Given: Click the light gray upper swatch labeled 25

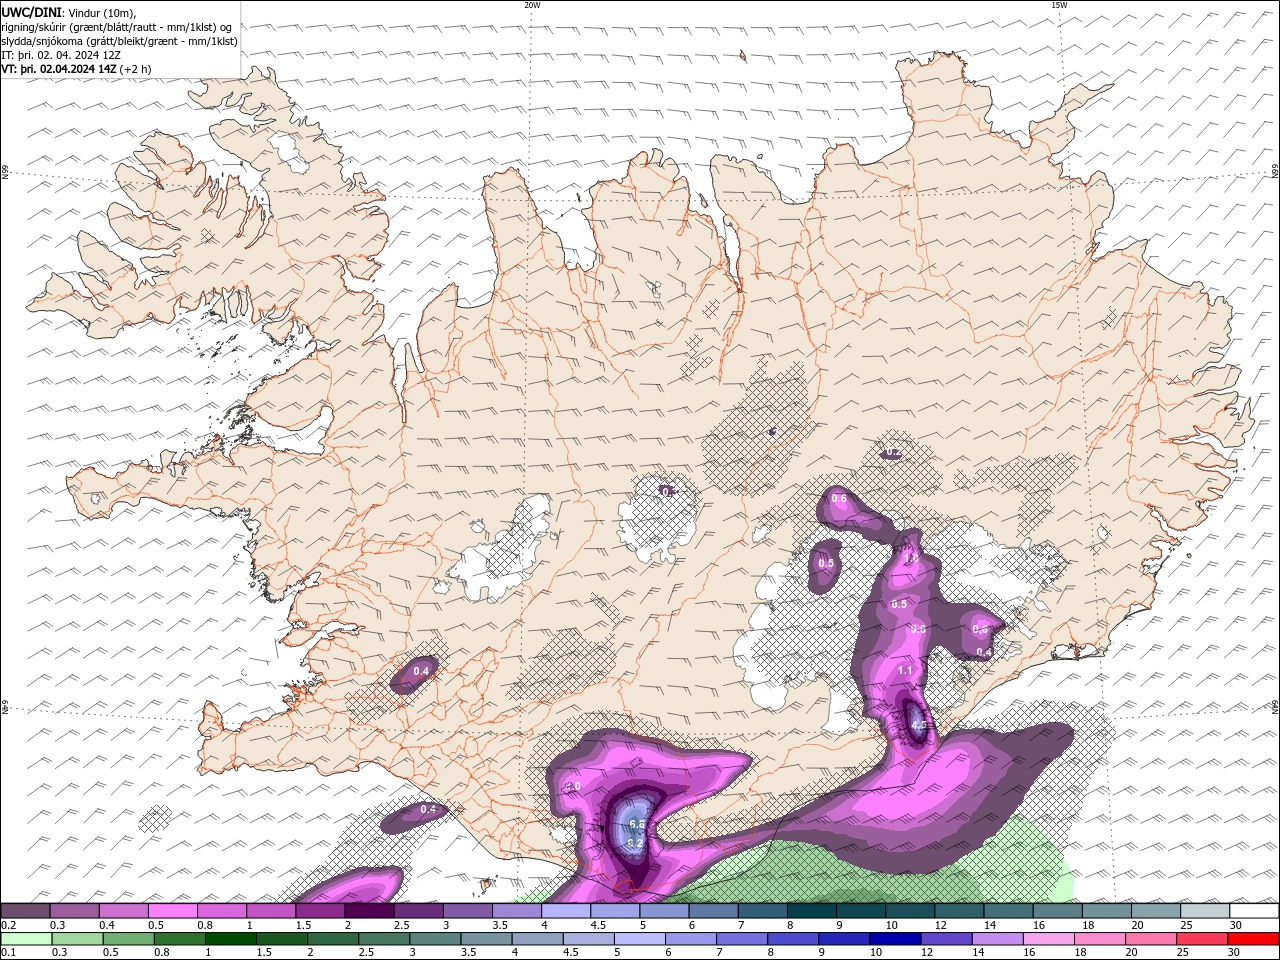Looking at the screenshot, I should (x=1206, y=911).
